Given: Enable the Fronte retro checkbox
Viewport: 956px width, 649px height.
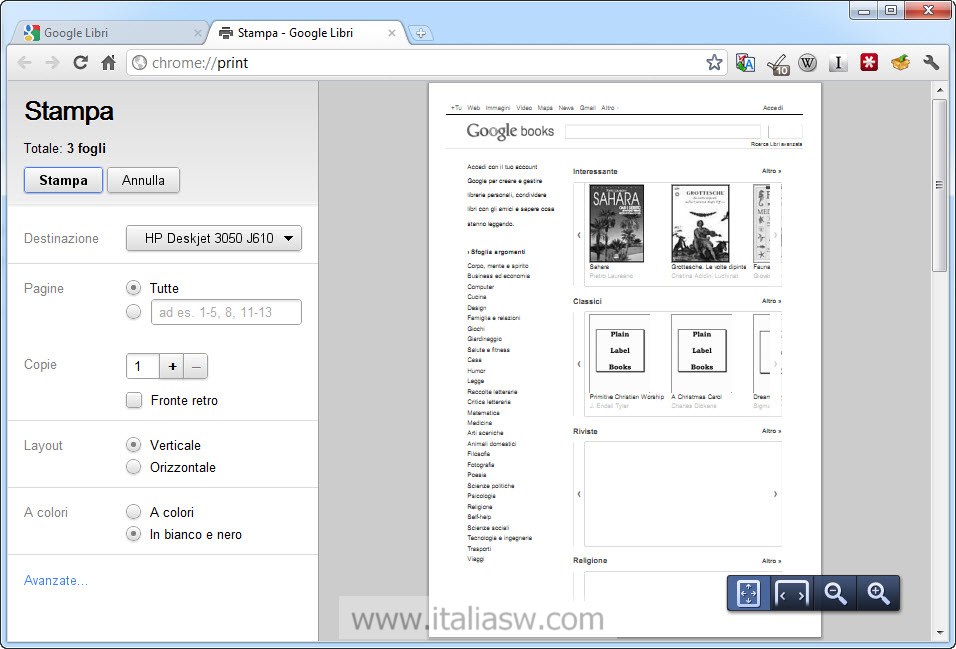Looking at the screenshot, I should (134, 401).
